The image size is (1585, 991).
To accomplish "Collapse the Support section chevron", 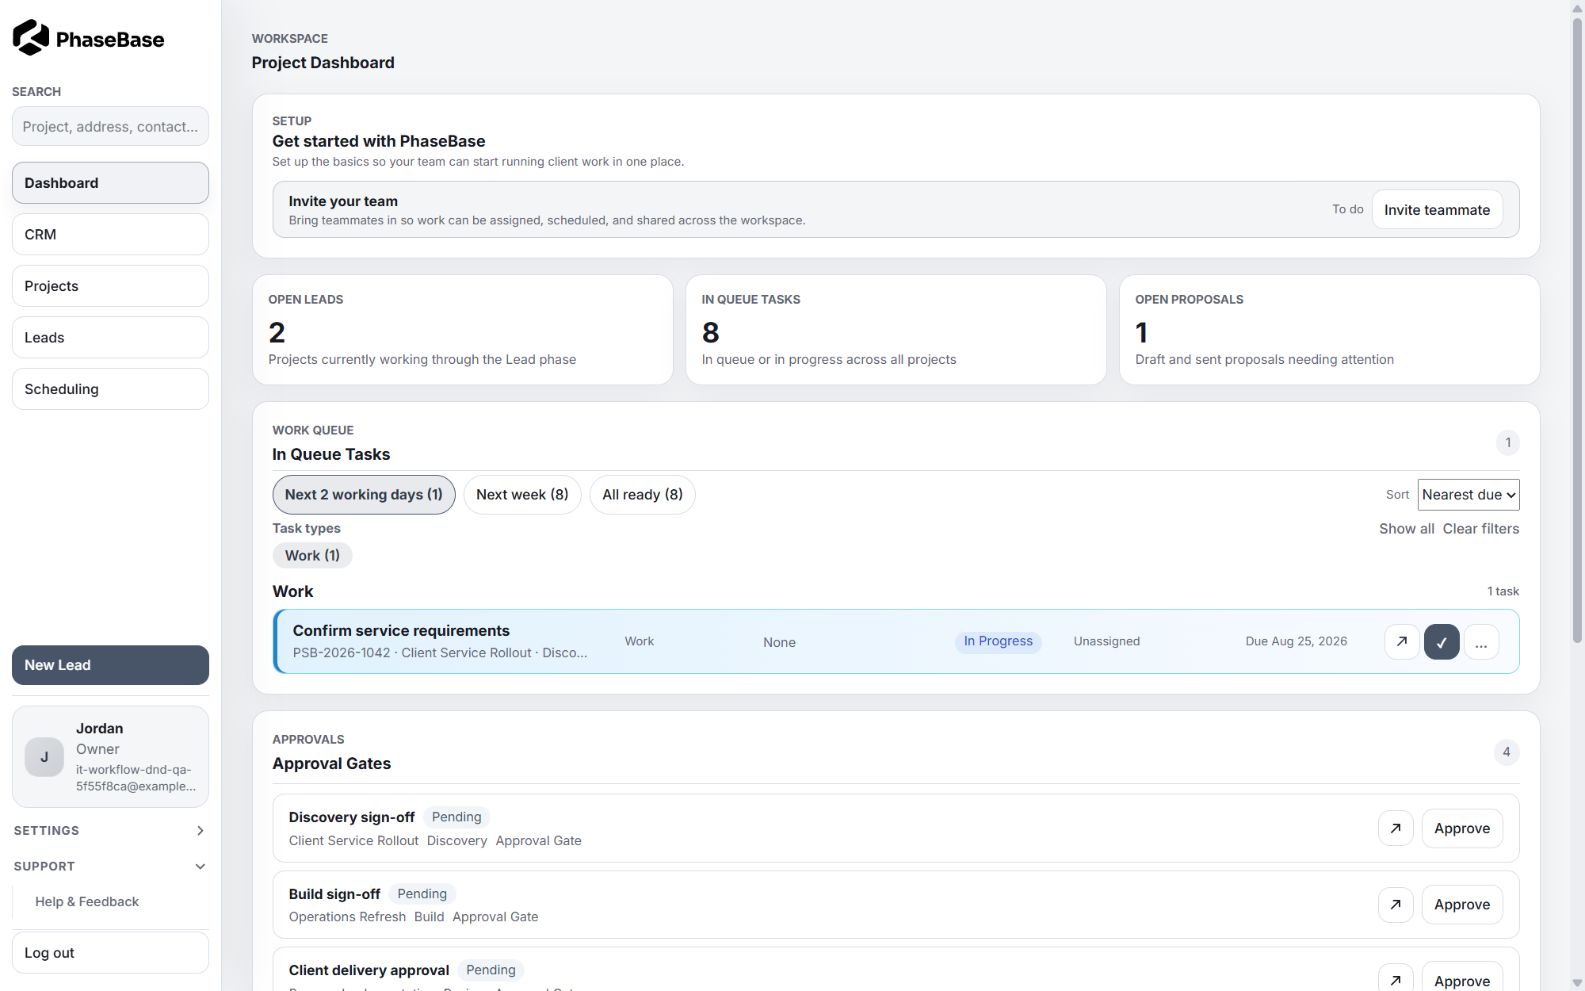I will tap(200, 866).
